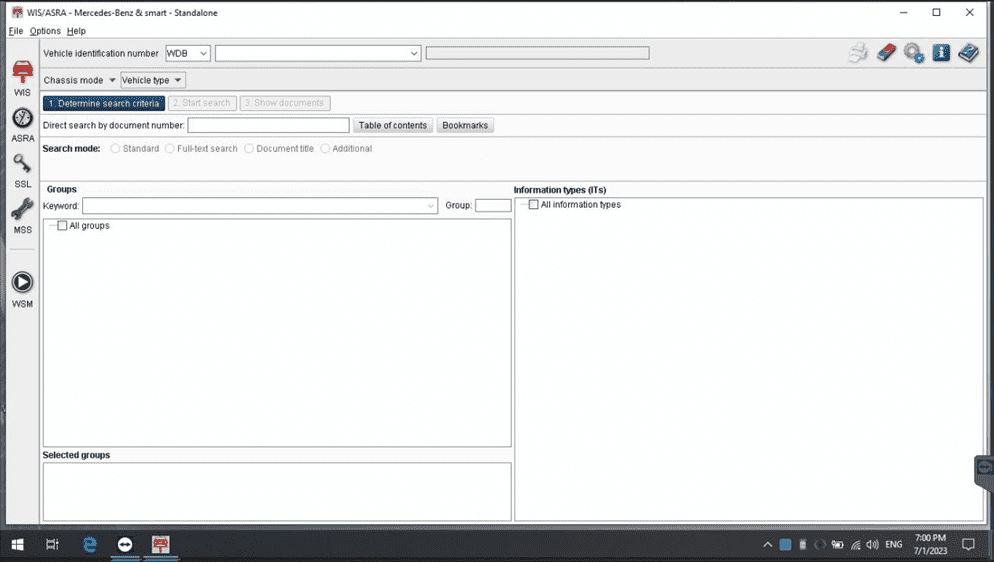Open settings gear icon in toolbar

[913, 53]
